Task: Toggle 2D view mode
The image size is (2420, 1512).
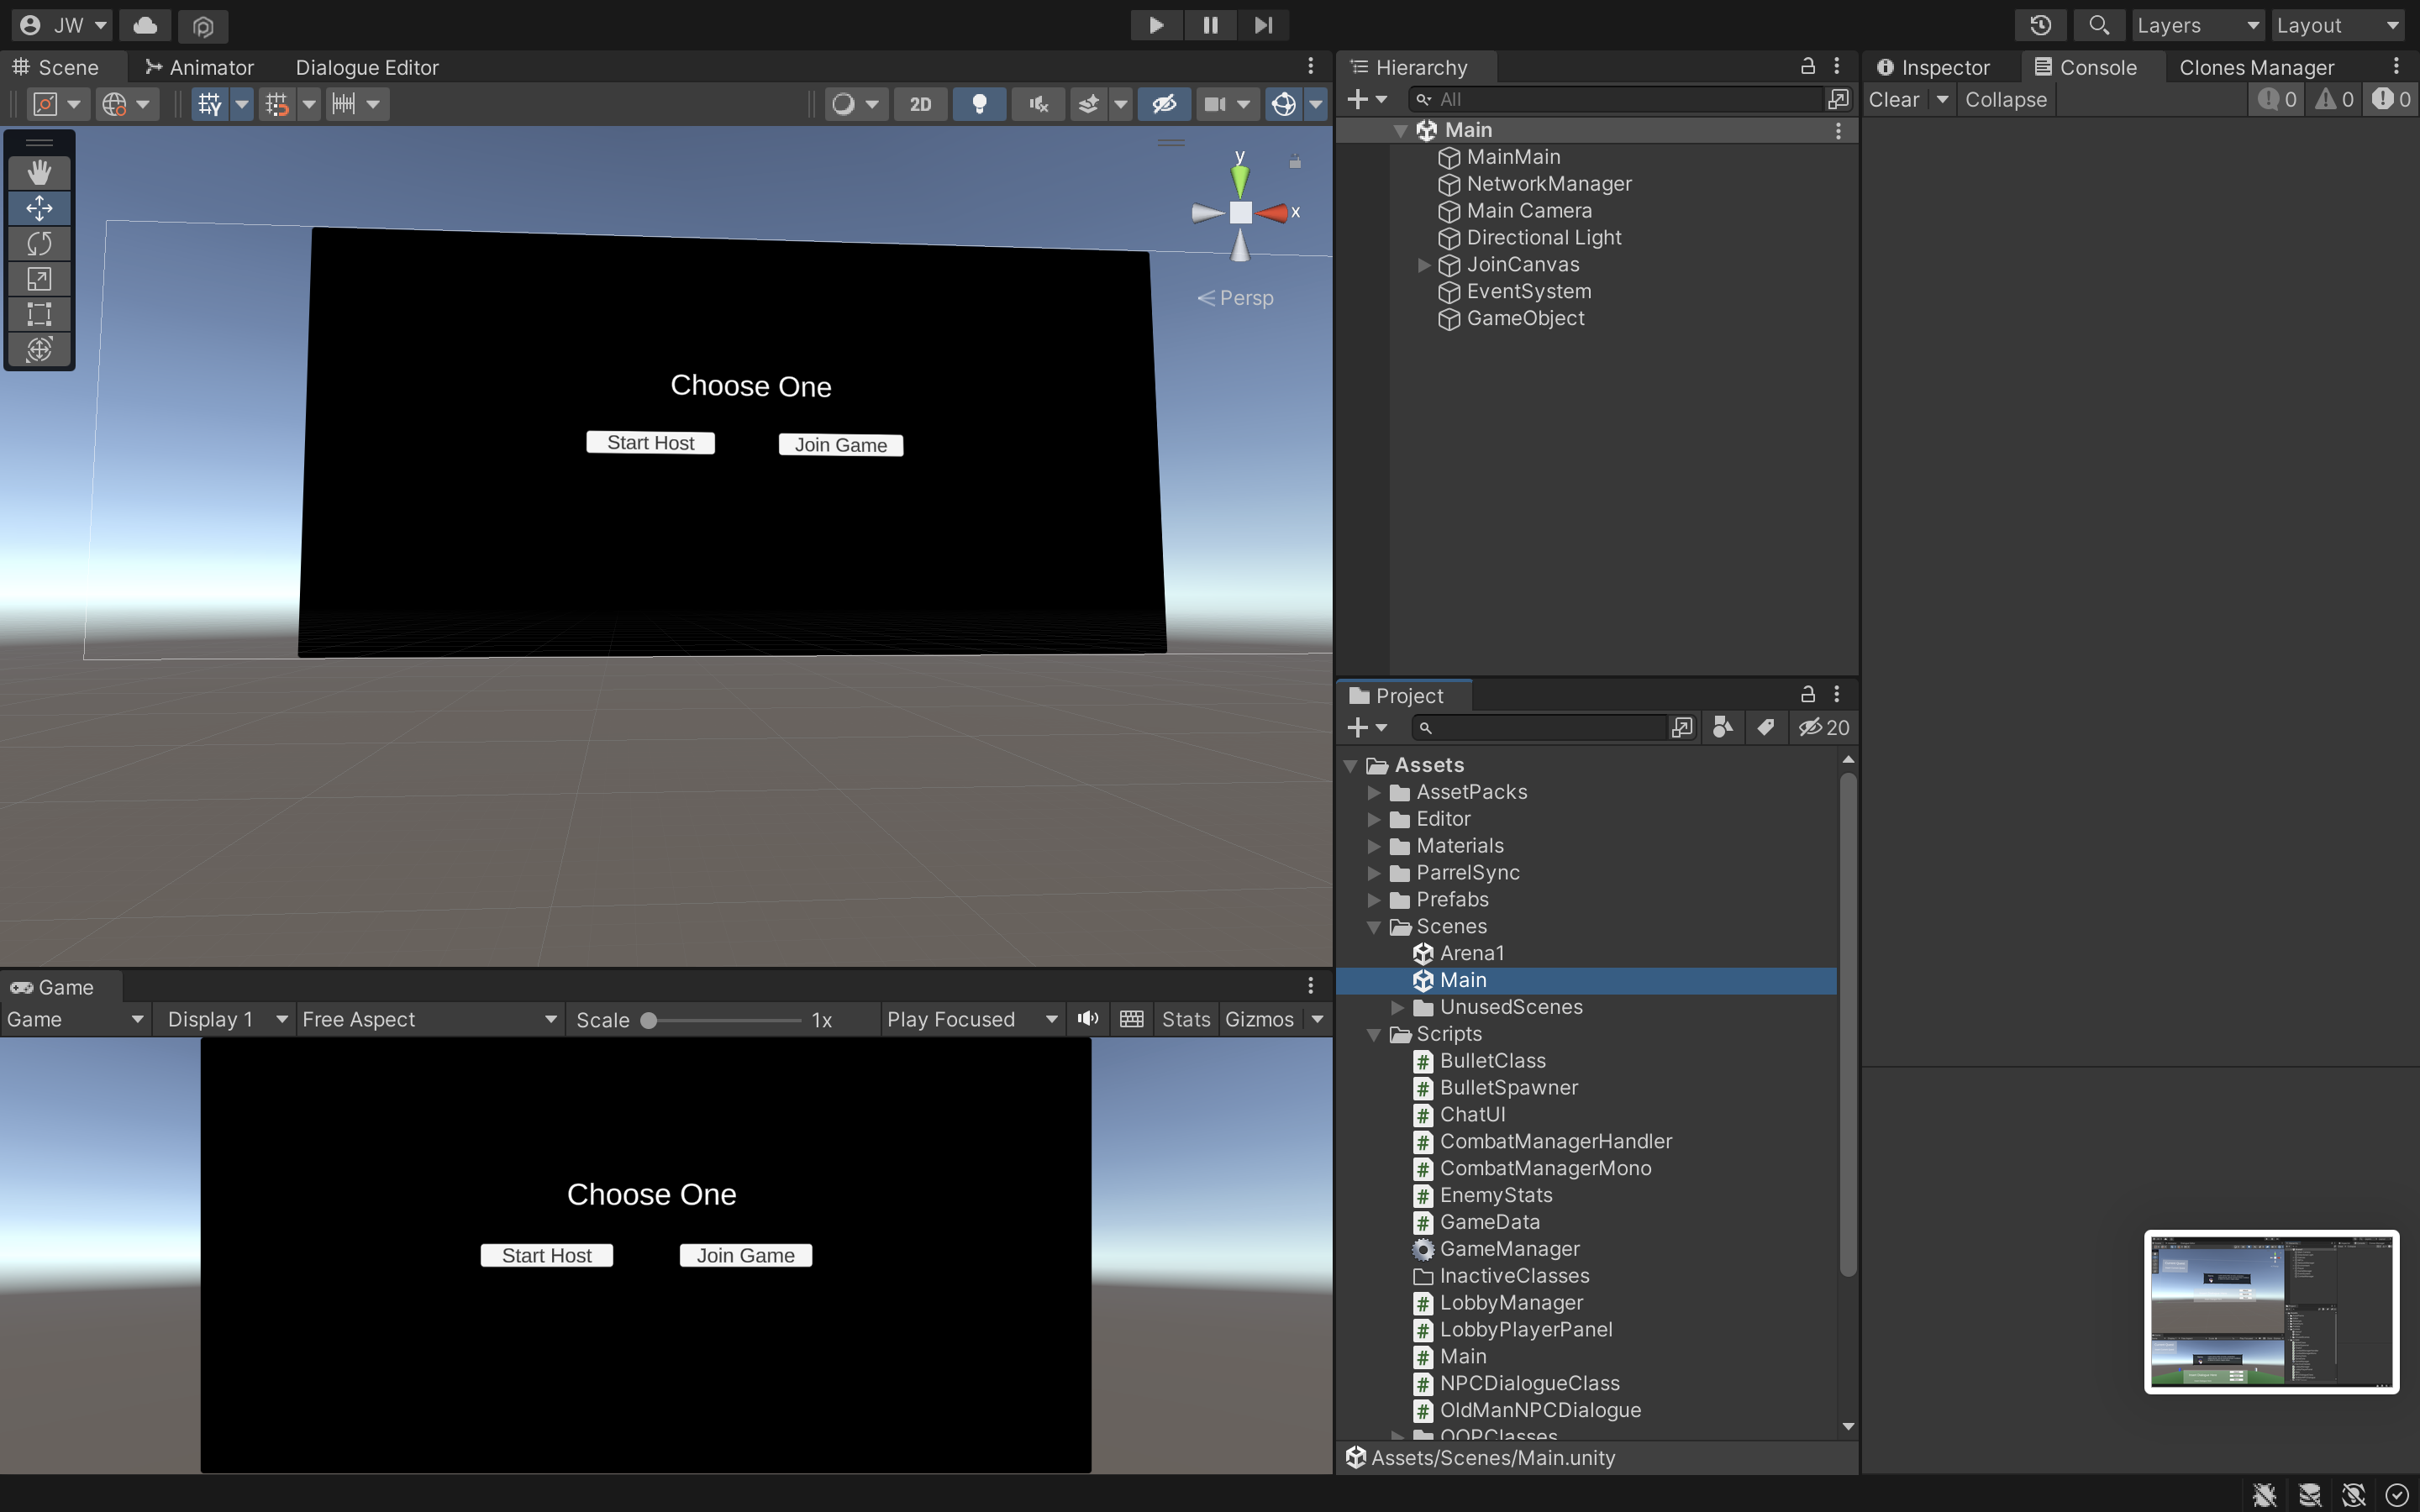Action: click(920, 104)
